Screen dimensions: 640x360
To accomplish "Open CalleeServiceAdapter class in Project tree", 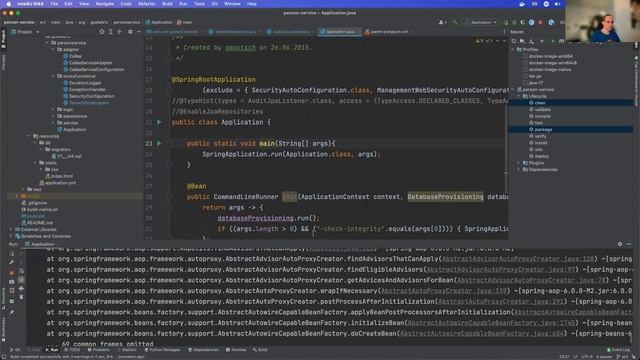I will click(x=87, y=63).
